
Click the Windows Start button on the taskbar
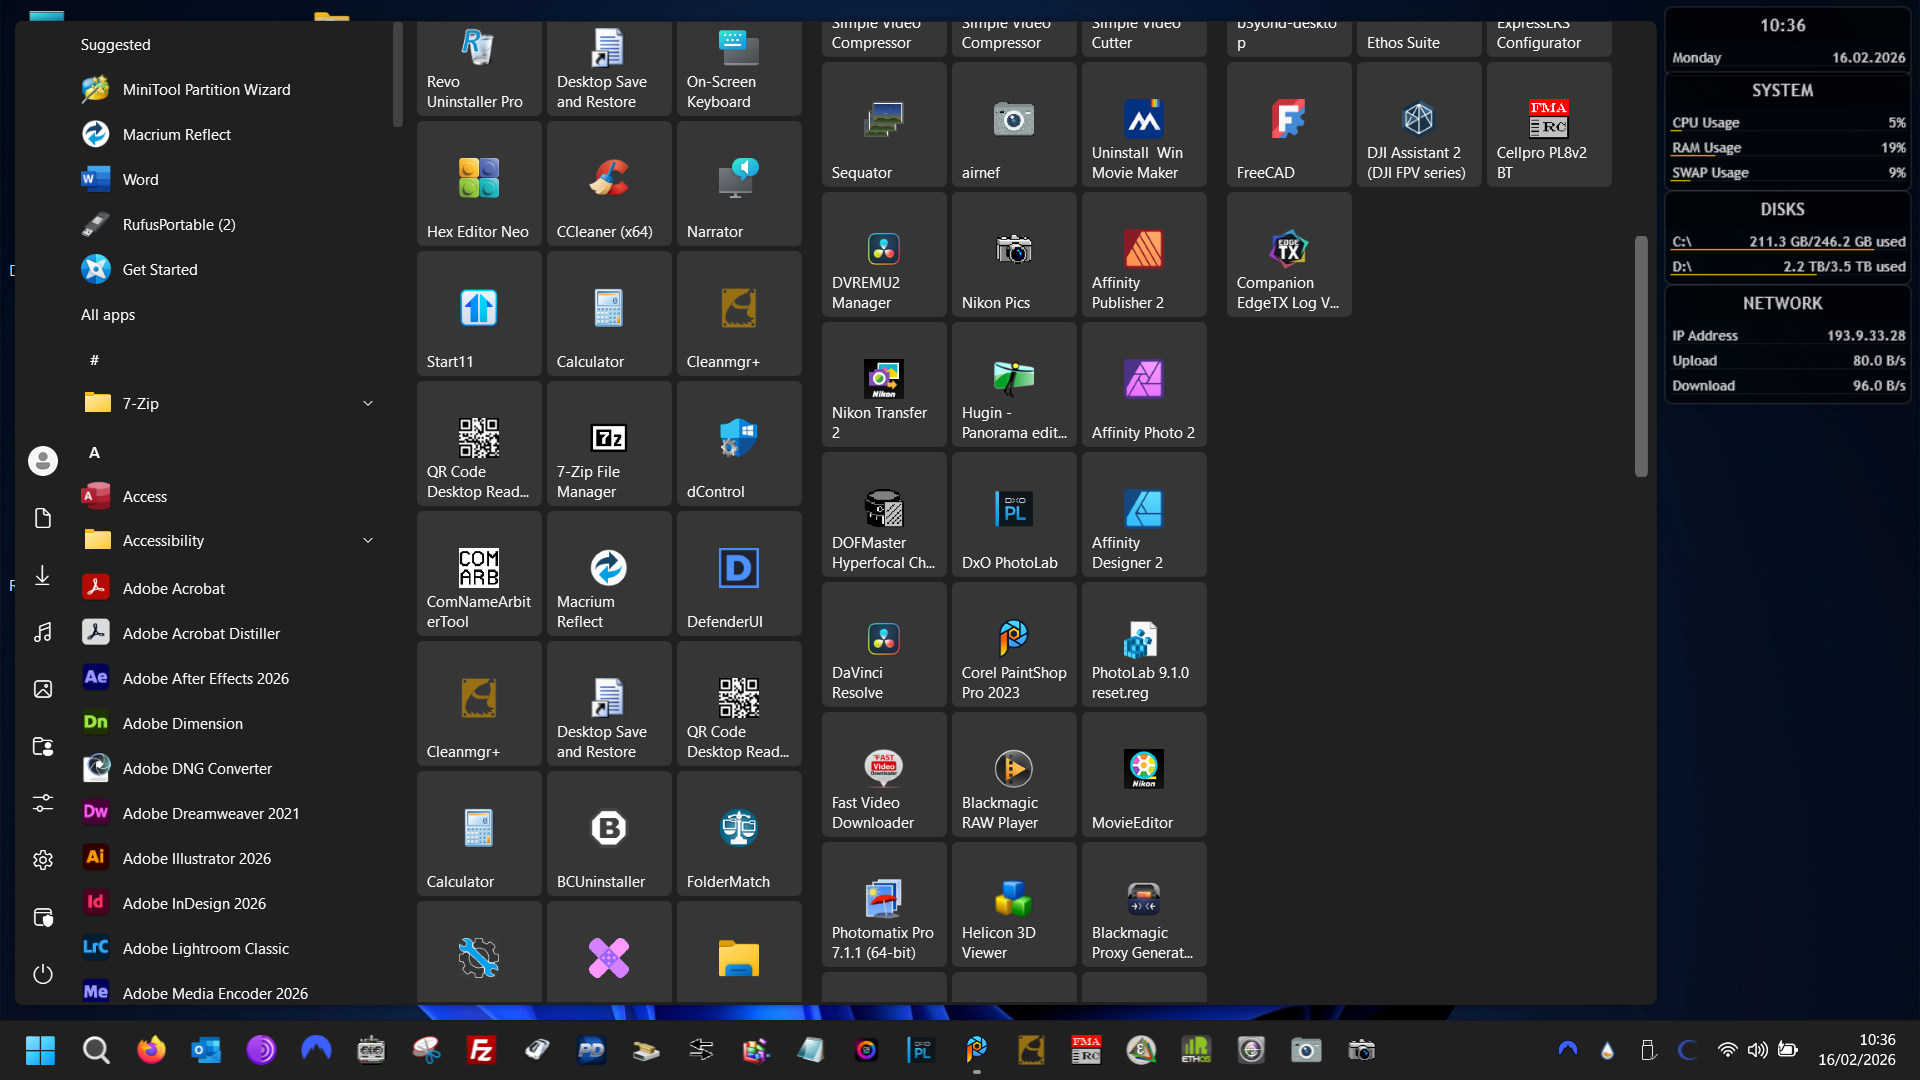click(40, 1050)
